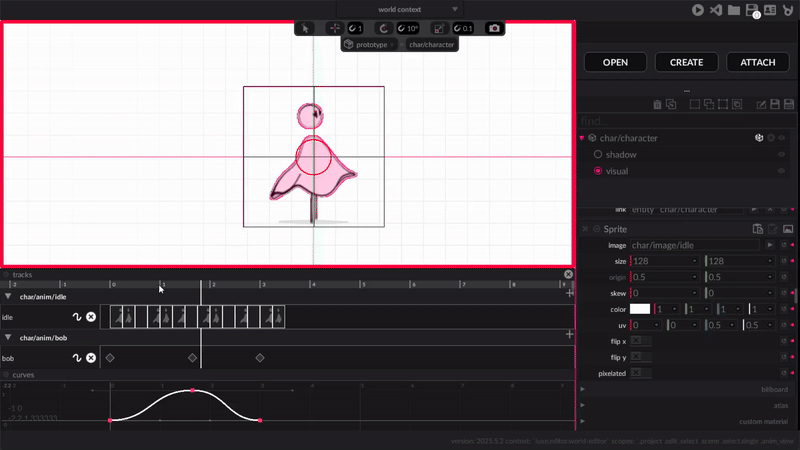The image size is (800, 450).
Task: Enable the pixelated checkbox
Action: point(636,373)
